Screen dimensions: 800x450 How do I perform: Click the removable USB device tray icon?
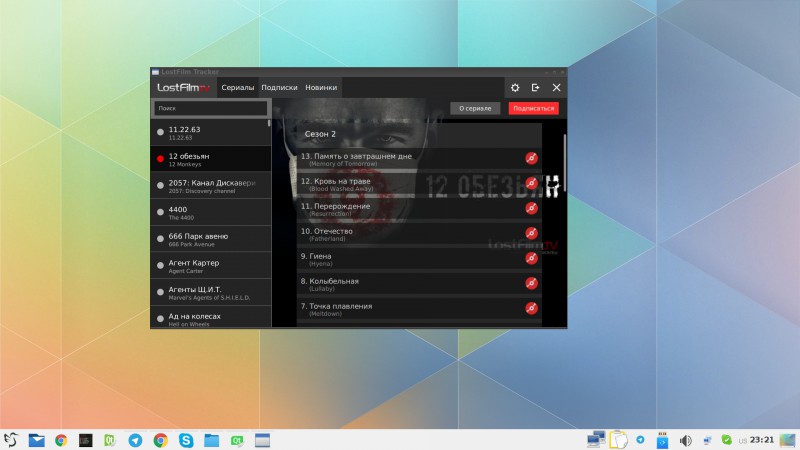click(662, 440)
